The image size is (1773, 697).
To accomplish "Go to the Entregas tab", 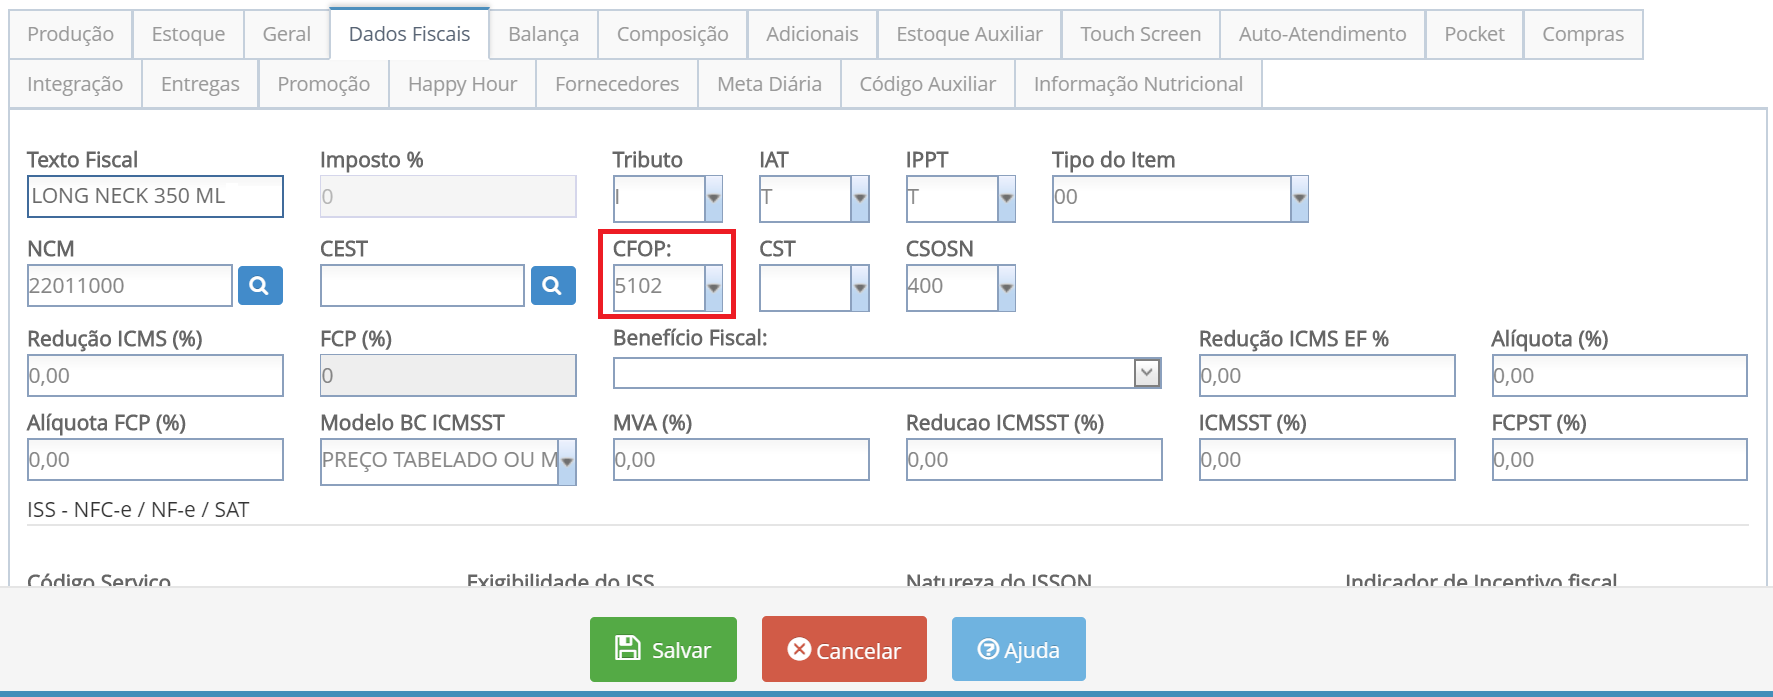I will [x=200, y=84].
